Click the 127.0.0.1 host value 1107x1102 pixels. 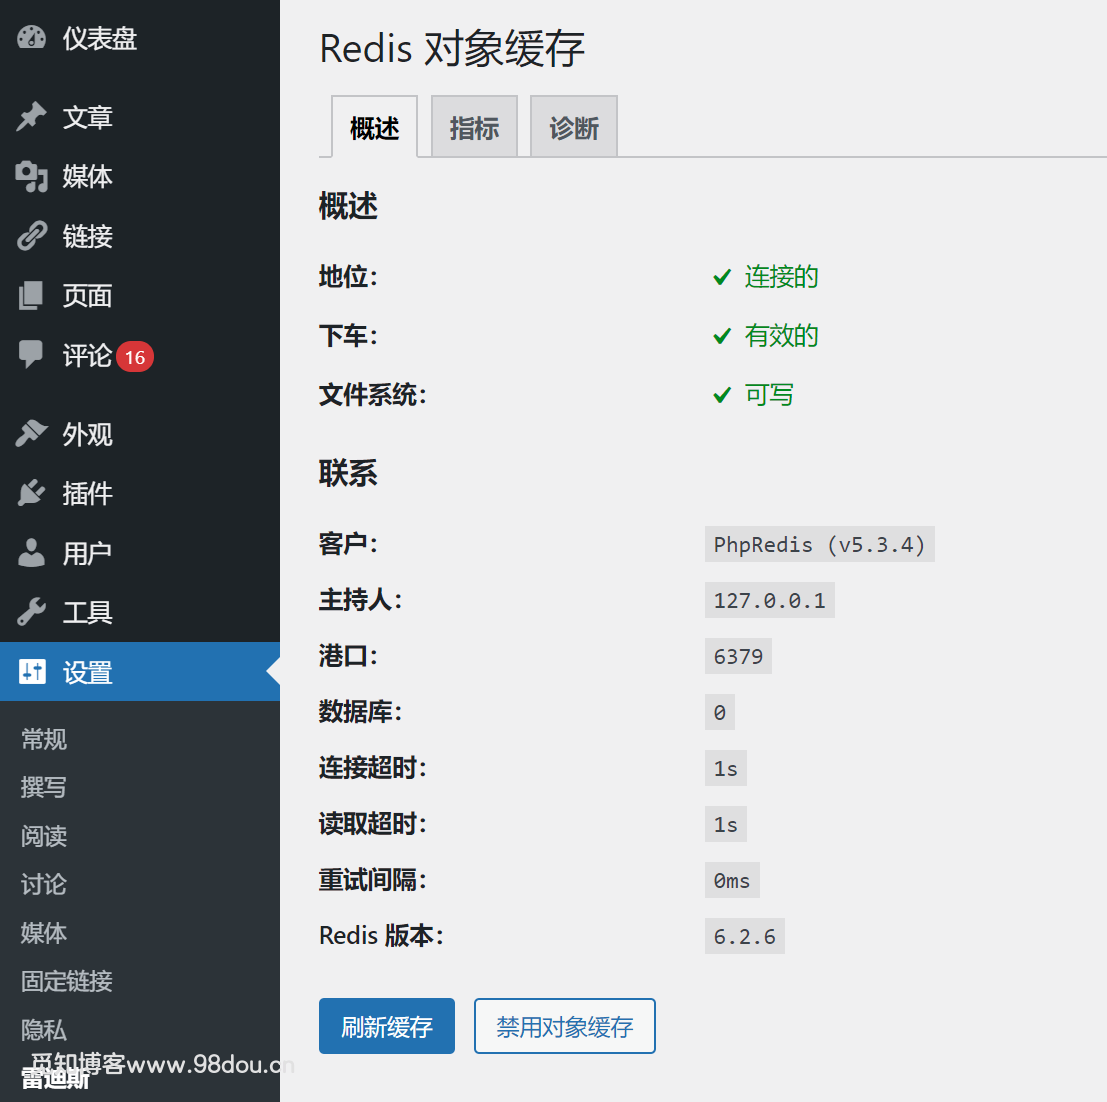pos(770,600)
